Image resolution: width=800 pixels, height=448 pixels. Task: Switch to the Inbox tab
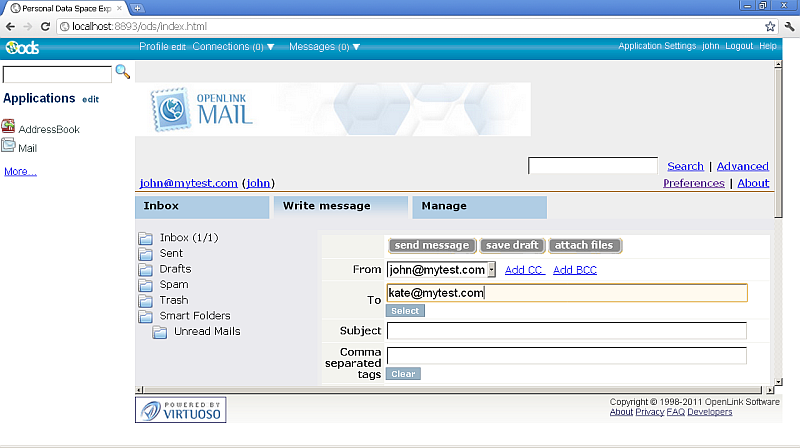(x=161, y=206)
